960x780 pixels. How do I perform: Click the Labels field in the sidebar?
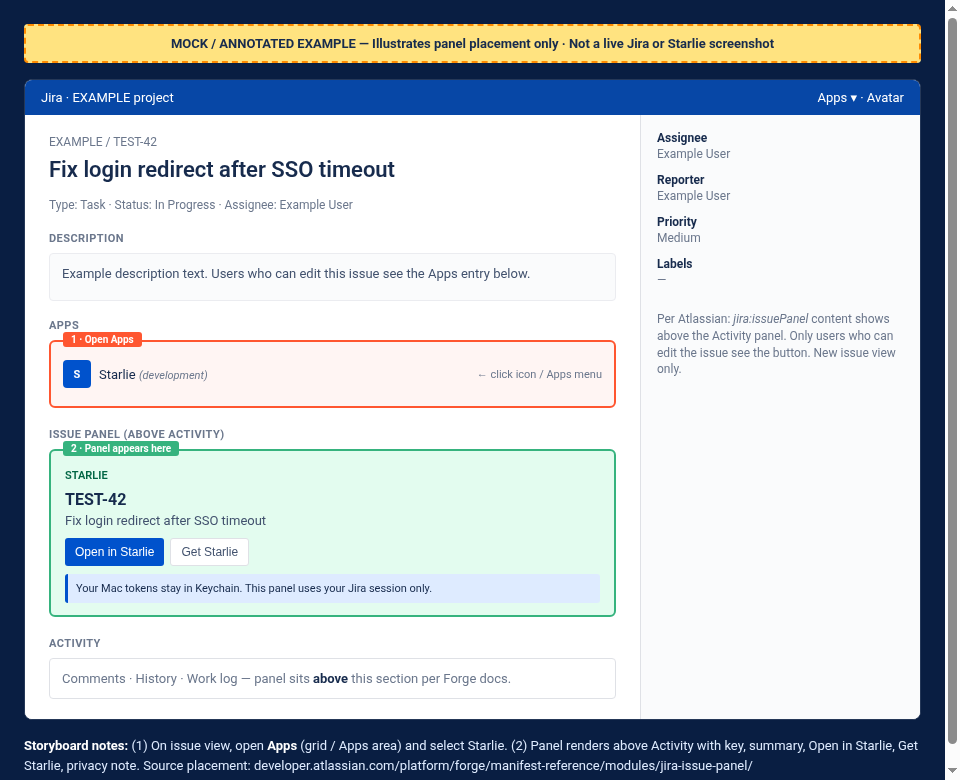point(675,271)
